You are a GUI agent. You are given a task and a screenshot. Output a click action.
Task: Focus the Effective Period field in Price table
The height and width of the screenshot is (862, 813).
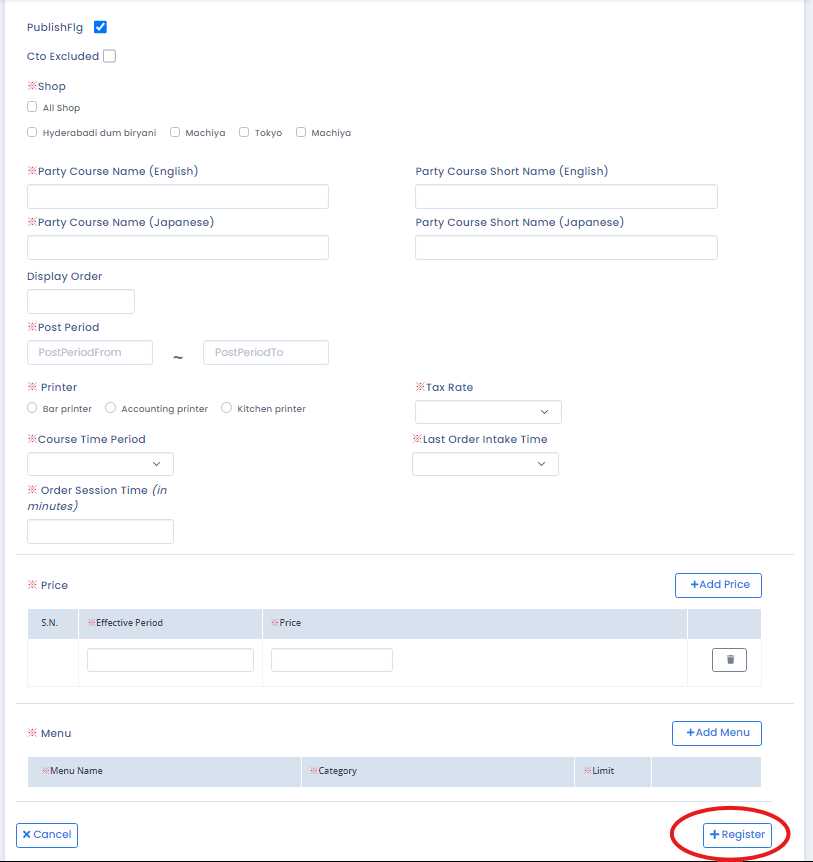click(x=170, y=660)
